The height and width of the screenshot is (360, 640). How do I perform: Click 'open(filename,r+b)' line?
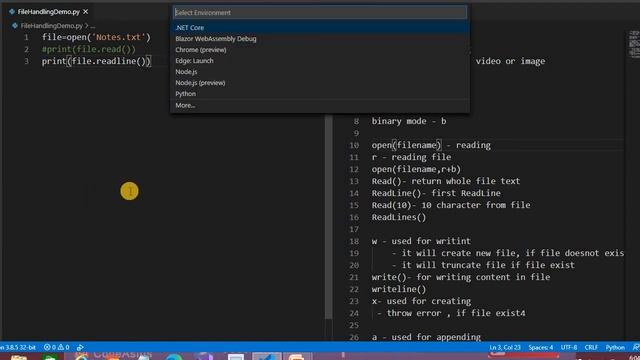coord(416,169)
